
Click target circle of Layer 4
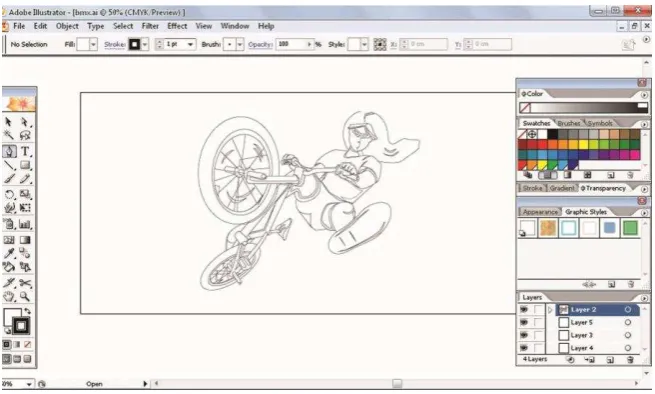pos(627,348)
